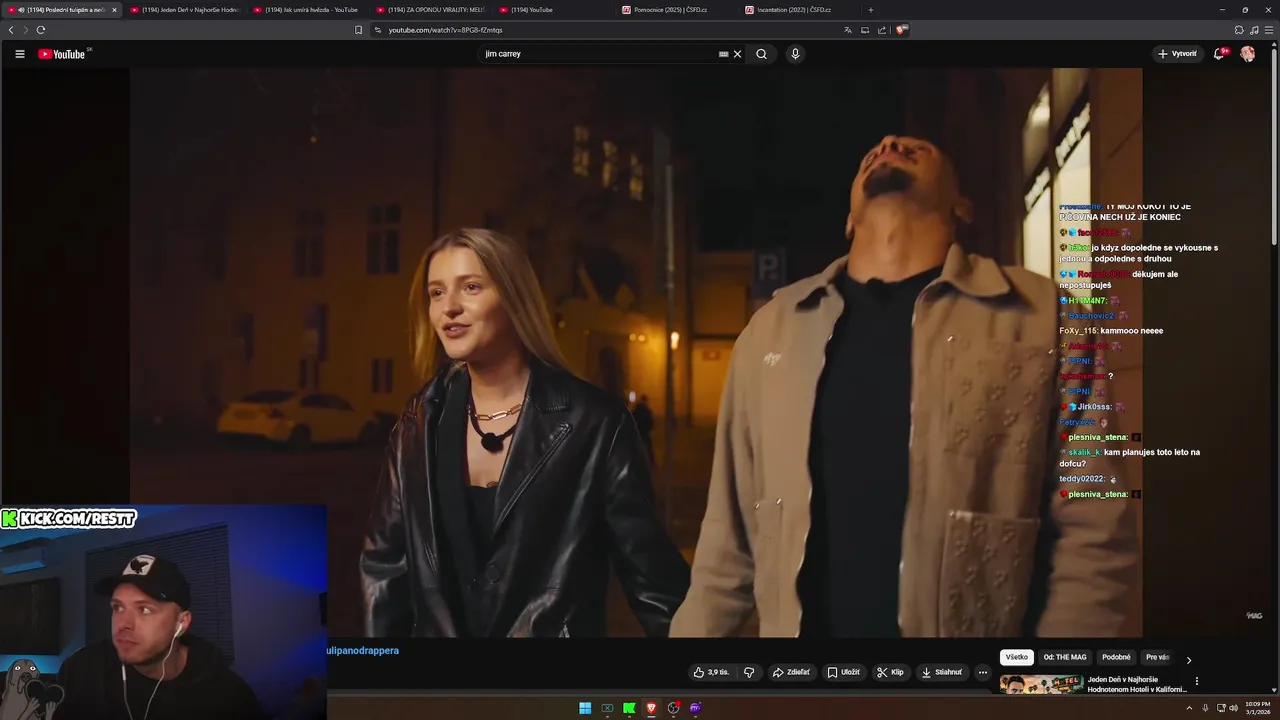Open the purple taskbar app icon
Image resolution: width=1280 pixels, height=720 pixels.
click(695, 708)
